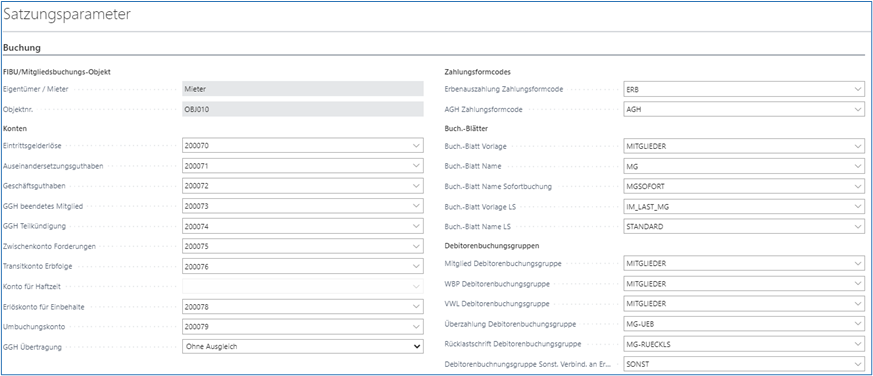Screen dimensions: 873x376
Task: Click the Eigentümer / Mieter field 'Mieter'
Action: (x=303, y=89)
